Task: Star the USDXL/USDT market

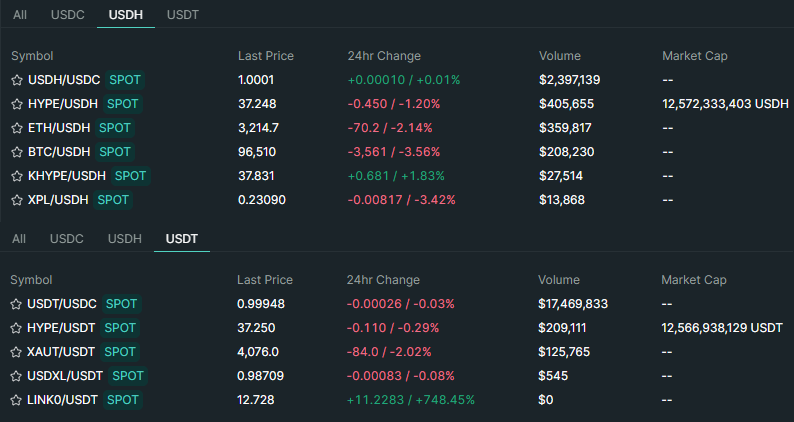Action: click(x=17, y=376)
